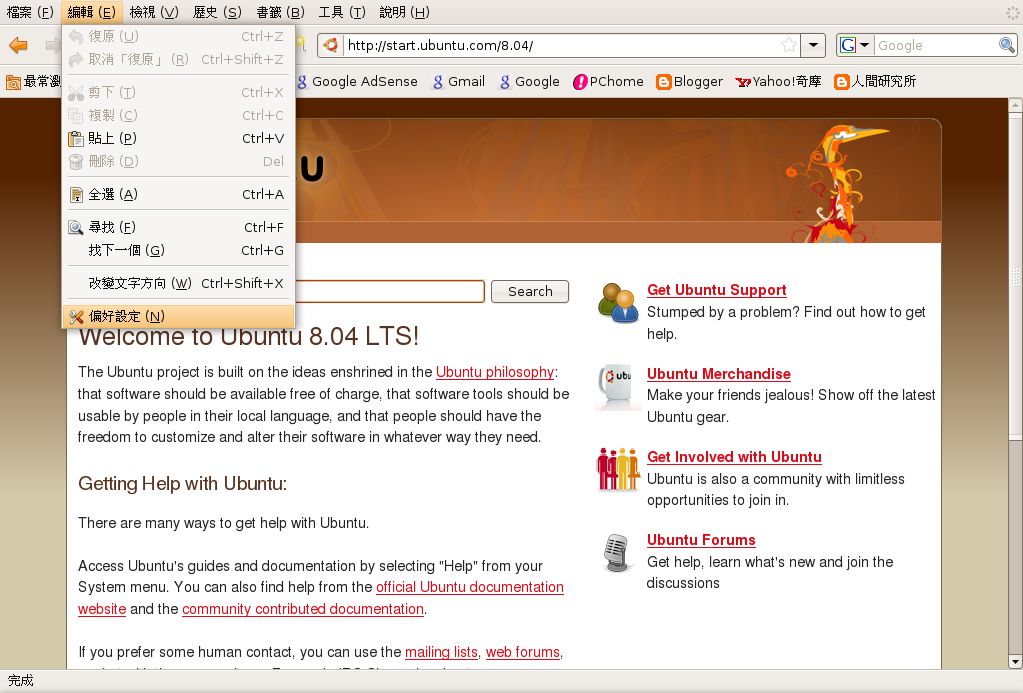Click the orange Back arrow button
This screenshot has height=693, width=1023.
[x=18, y=45]
